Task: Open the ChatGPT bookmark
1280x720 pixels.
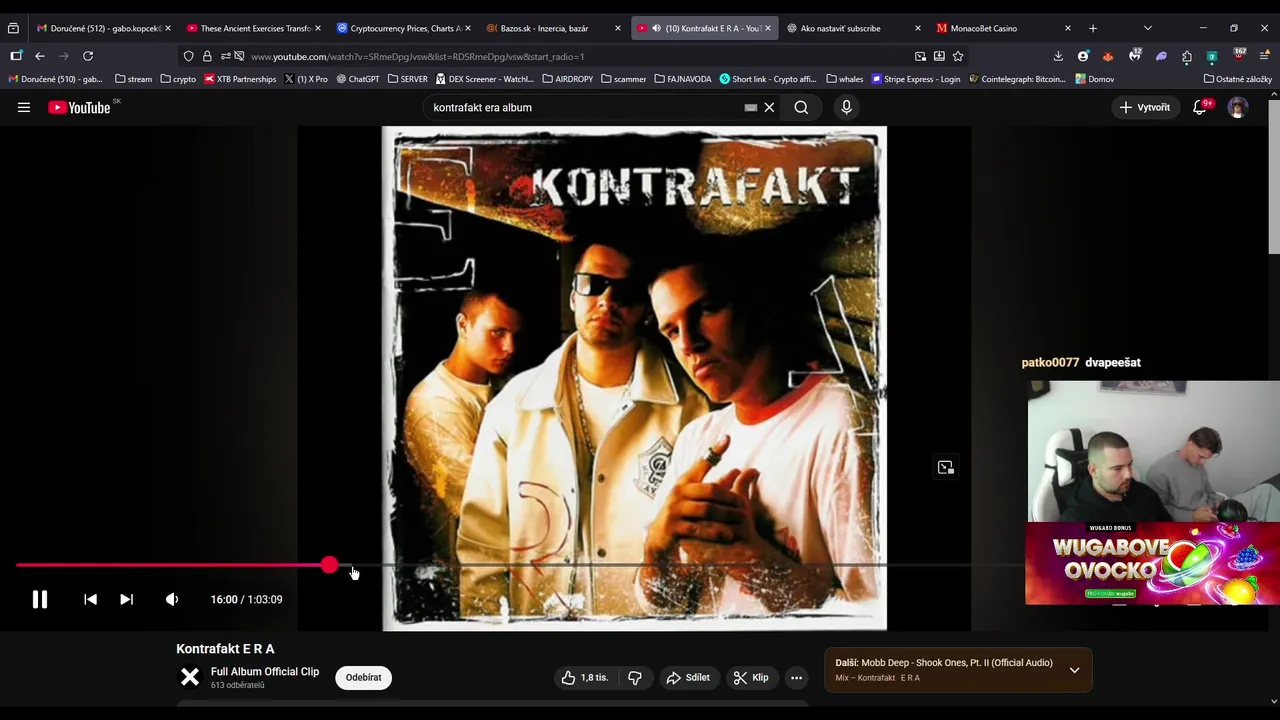Action: click(x=358, y=79)
